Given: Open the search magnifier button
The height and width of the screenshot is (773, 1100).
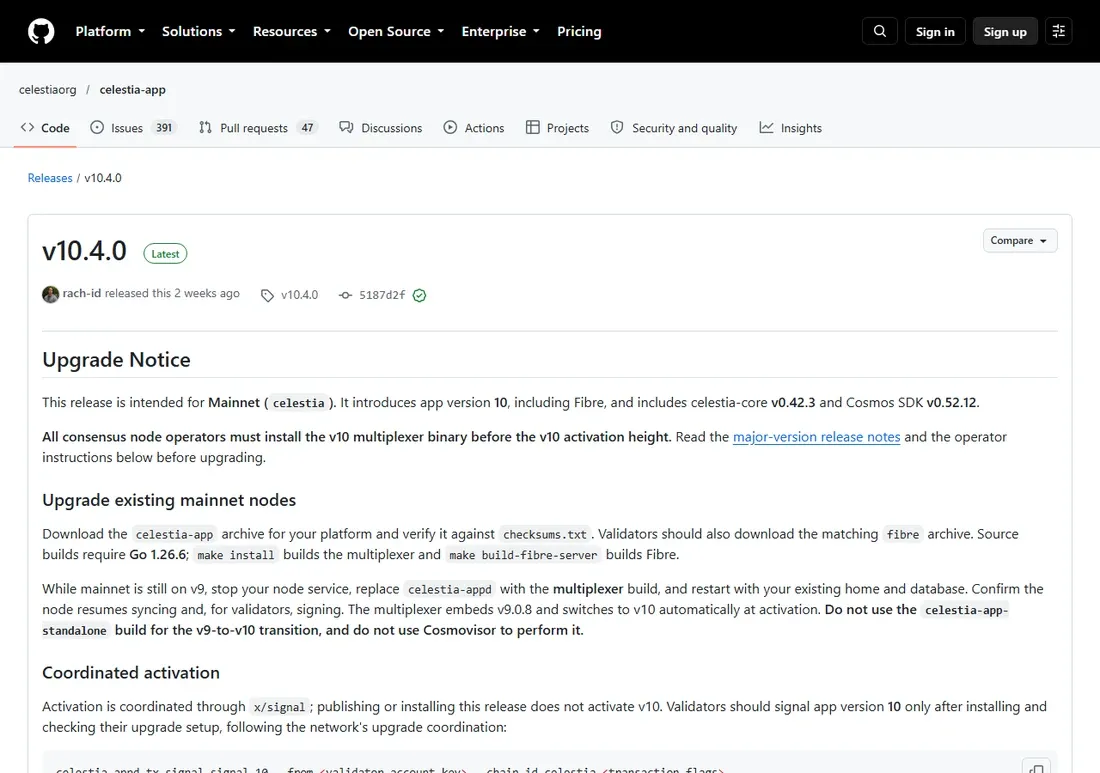Looking at the screenshot, I should tap(880, 32).
